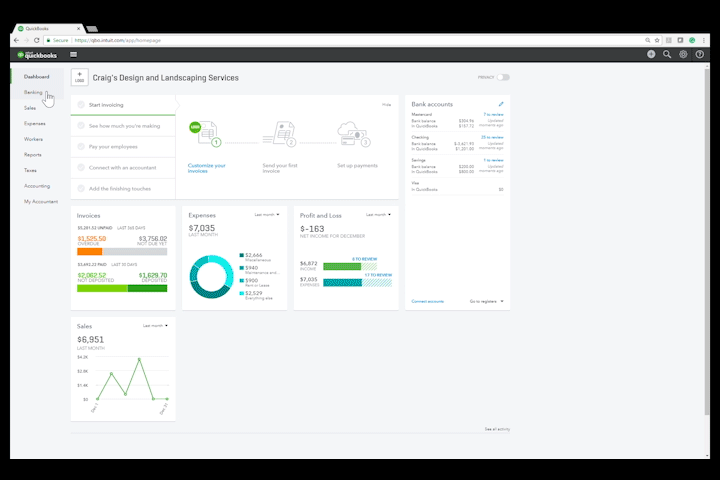The image size is (720, 480).
Task: Open the Go to registers dropdown
Action: click(486, 301)
